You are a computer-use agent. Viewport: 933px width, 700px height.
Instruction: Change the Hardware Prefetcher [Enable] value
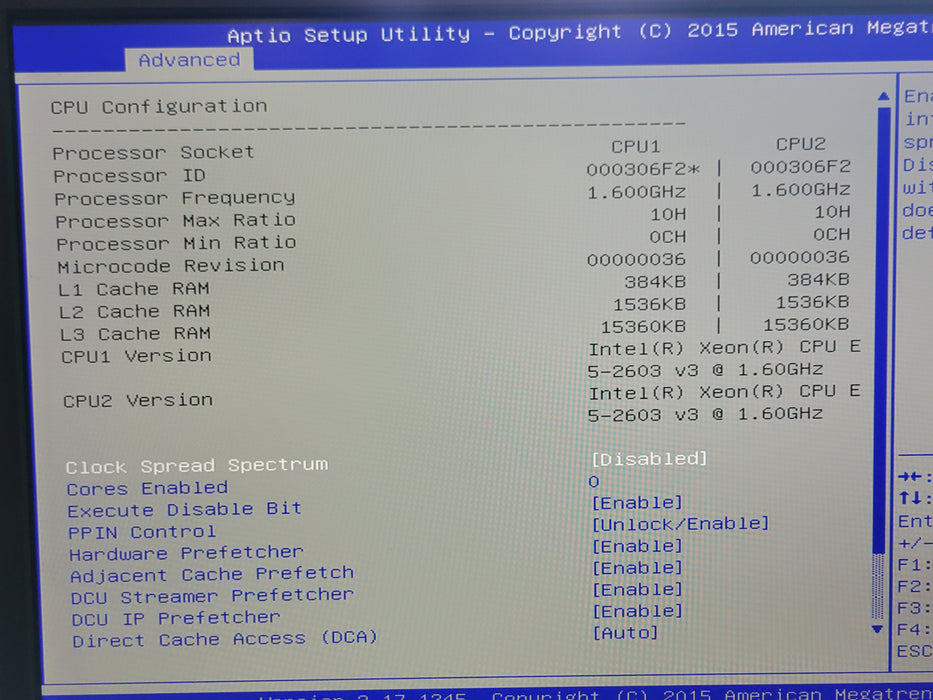(637, 546)
